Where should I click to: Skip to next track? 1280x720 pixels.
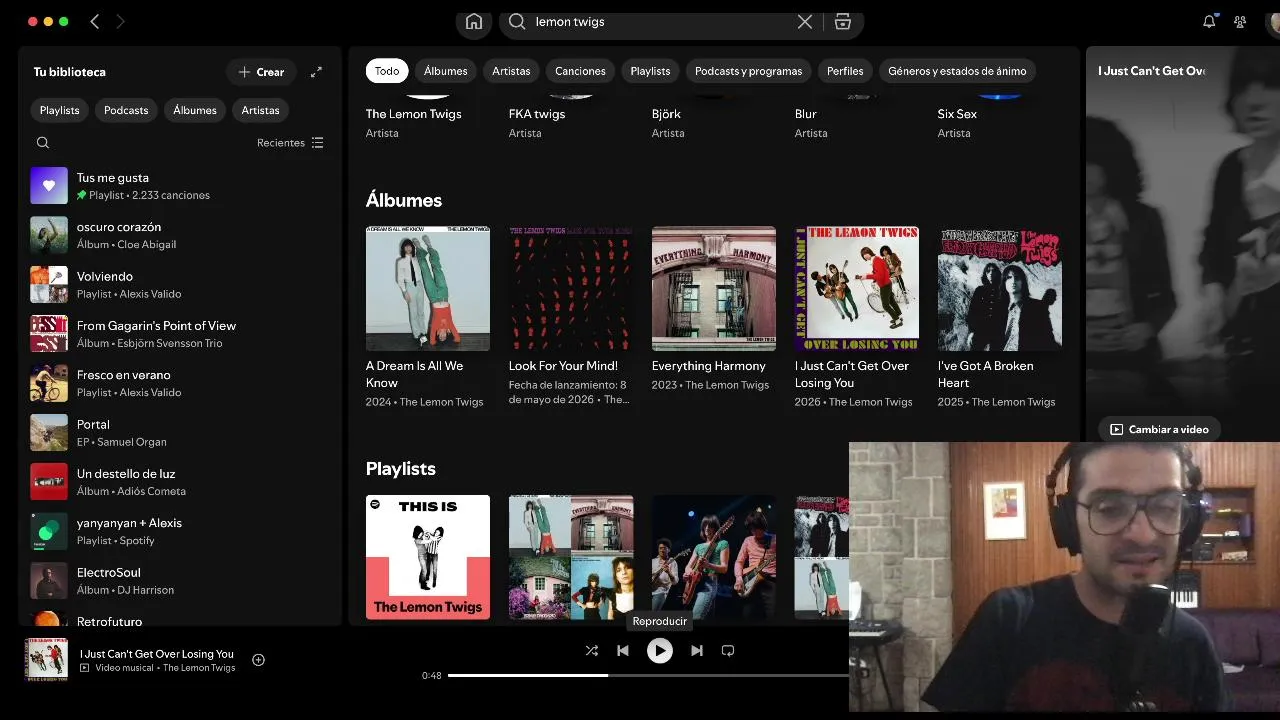(x=697, y=650)
